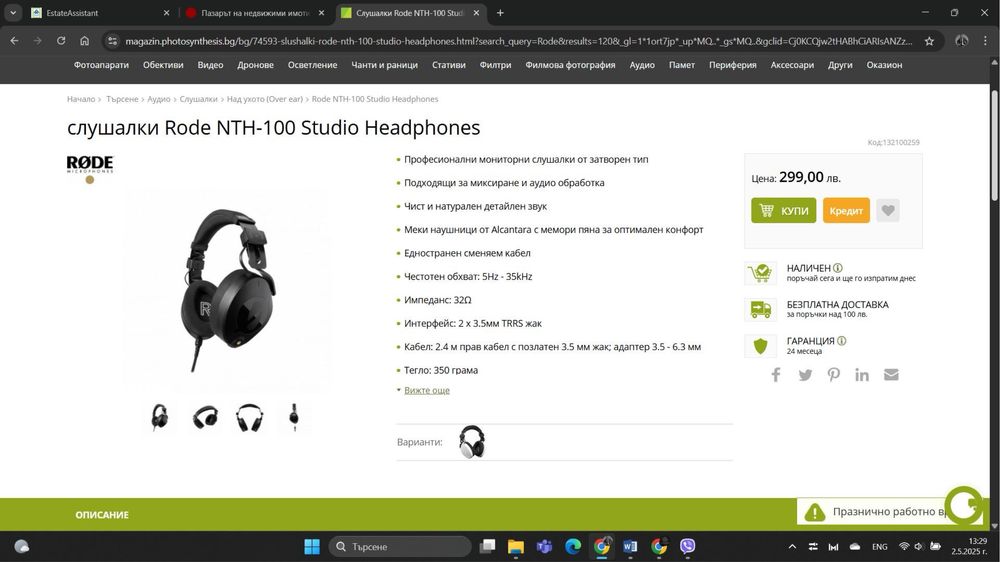Image resolution: width=1000 pixels, height=562 pixels.
Task: Open a new browser tab
Action: tap(500, 13)
